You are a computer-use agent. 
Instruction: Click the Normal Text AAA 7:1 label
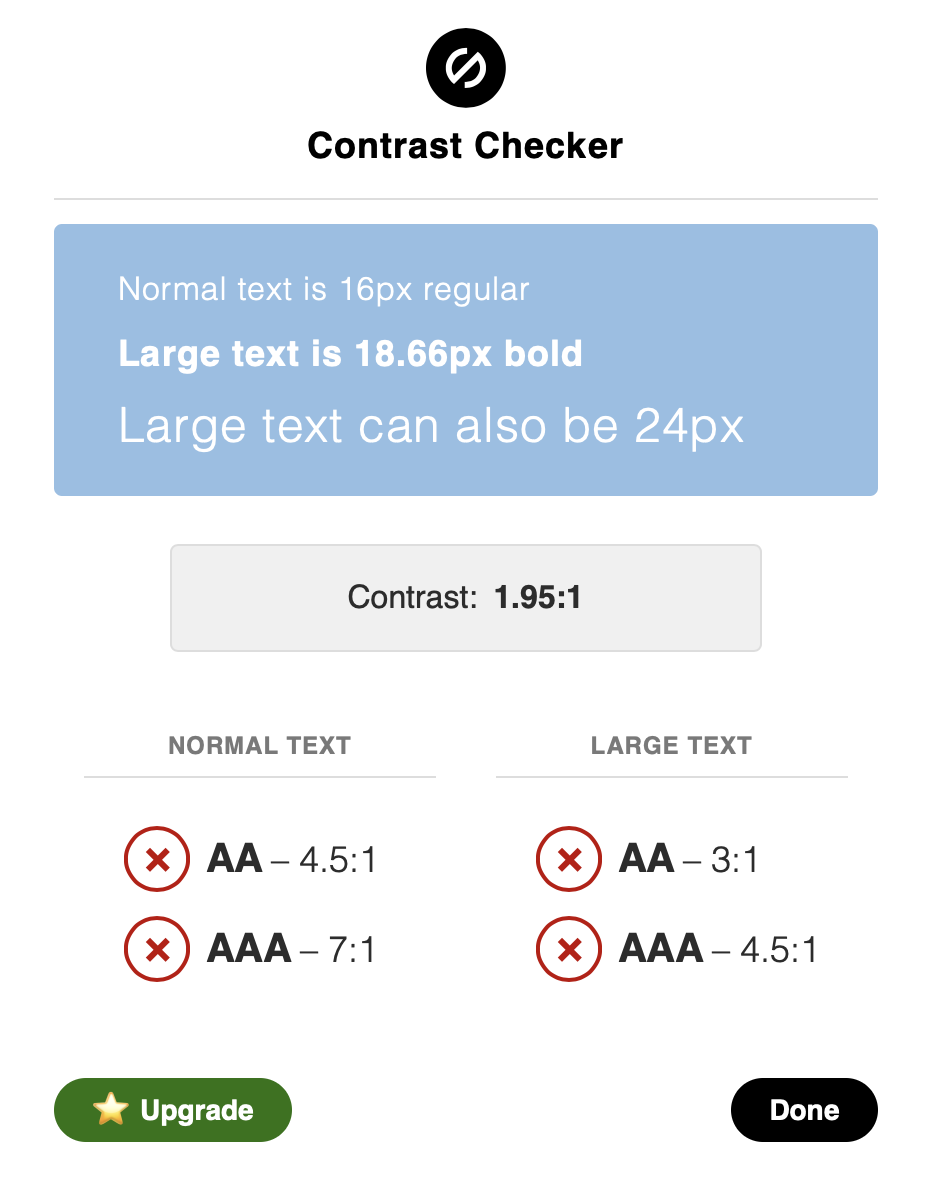coord(292,949)
